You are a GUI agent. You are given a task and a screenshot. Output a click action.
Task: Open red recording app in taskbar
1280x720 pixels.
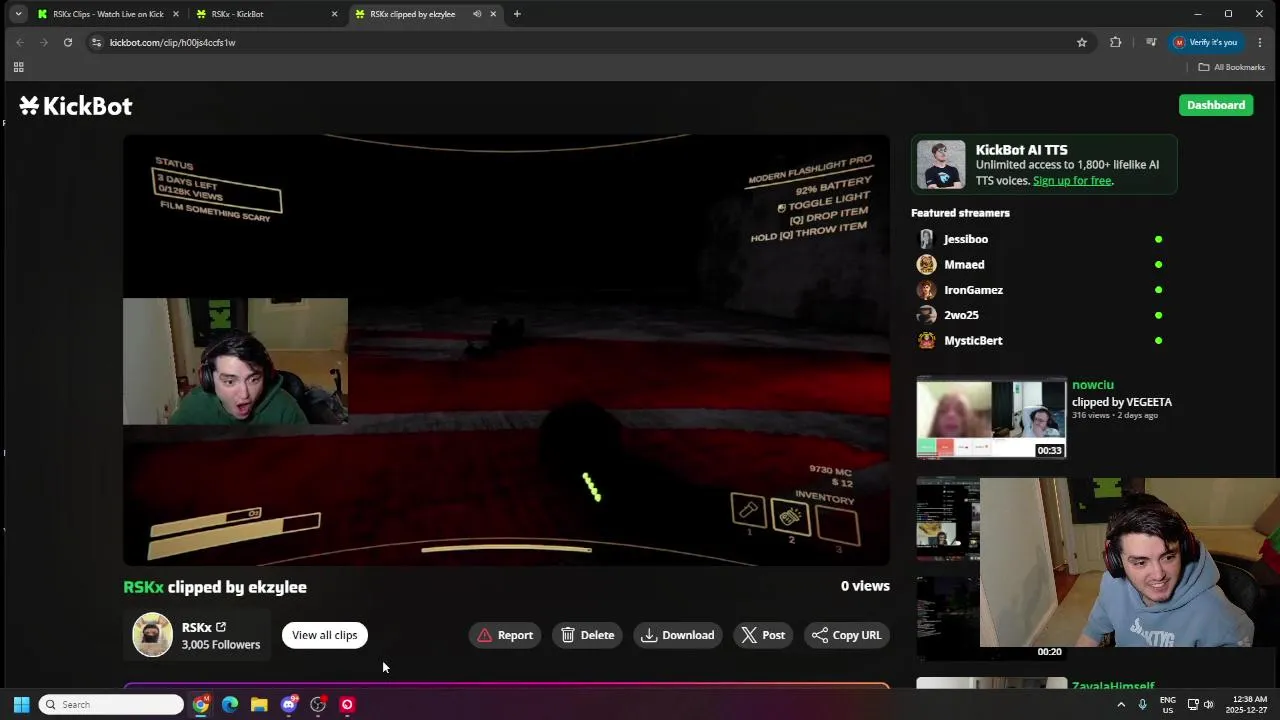pyautogui.click(x=347, y=705)
